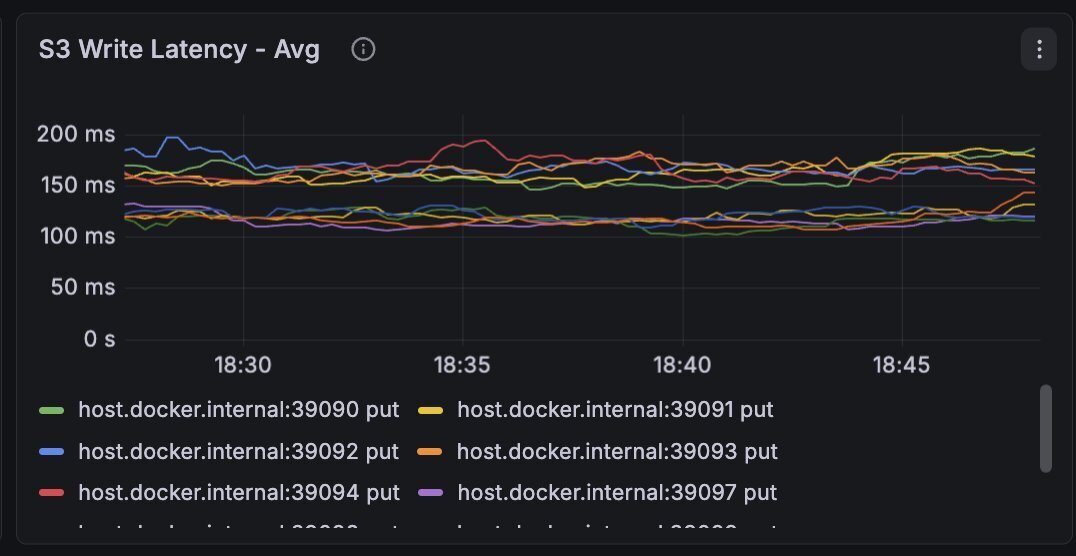Click the 18:40 time axis label

tap(682, 364)
